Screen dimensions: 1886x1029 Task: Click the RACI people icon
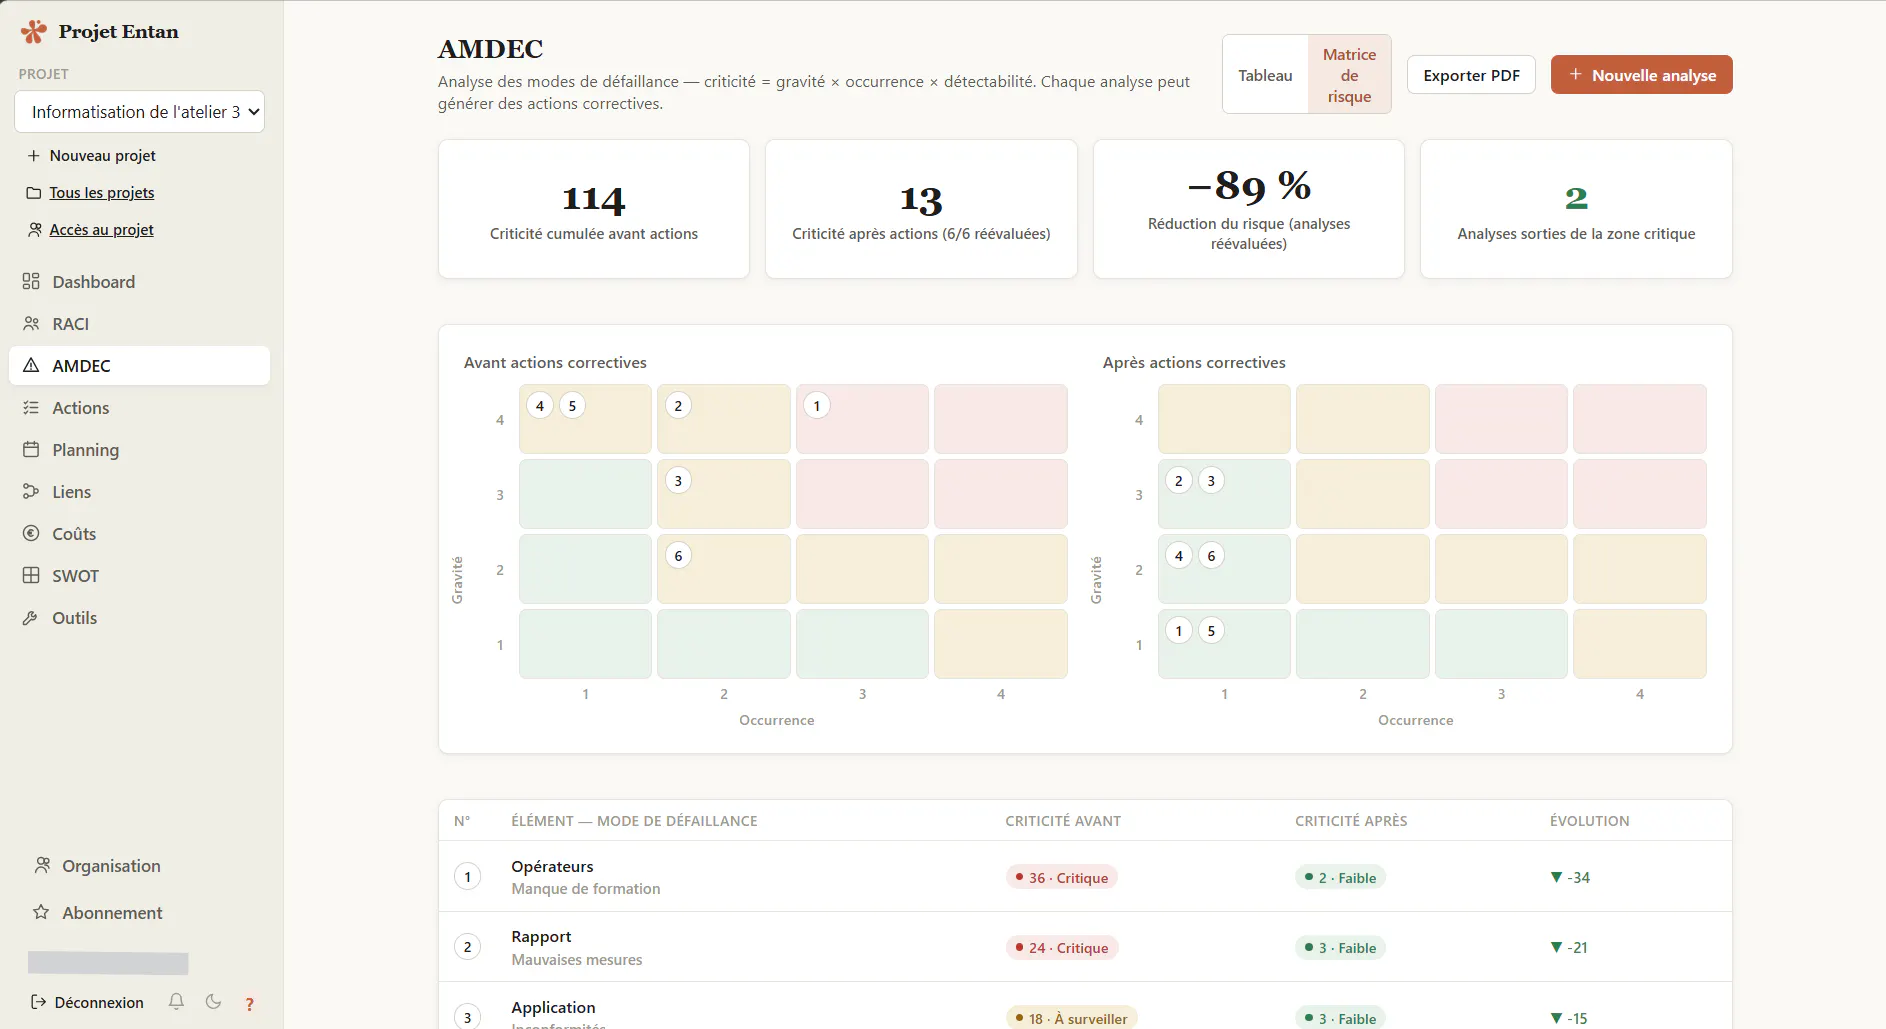(x=31, y=324)
